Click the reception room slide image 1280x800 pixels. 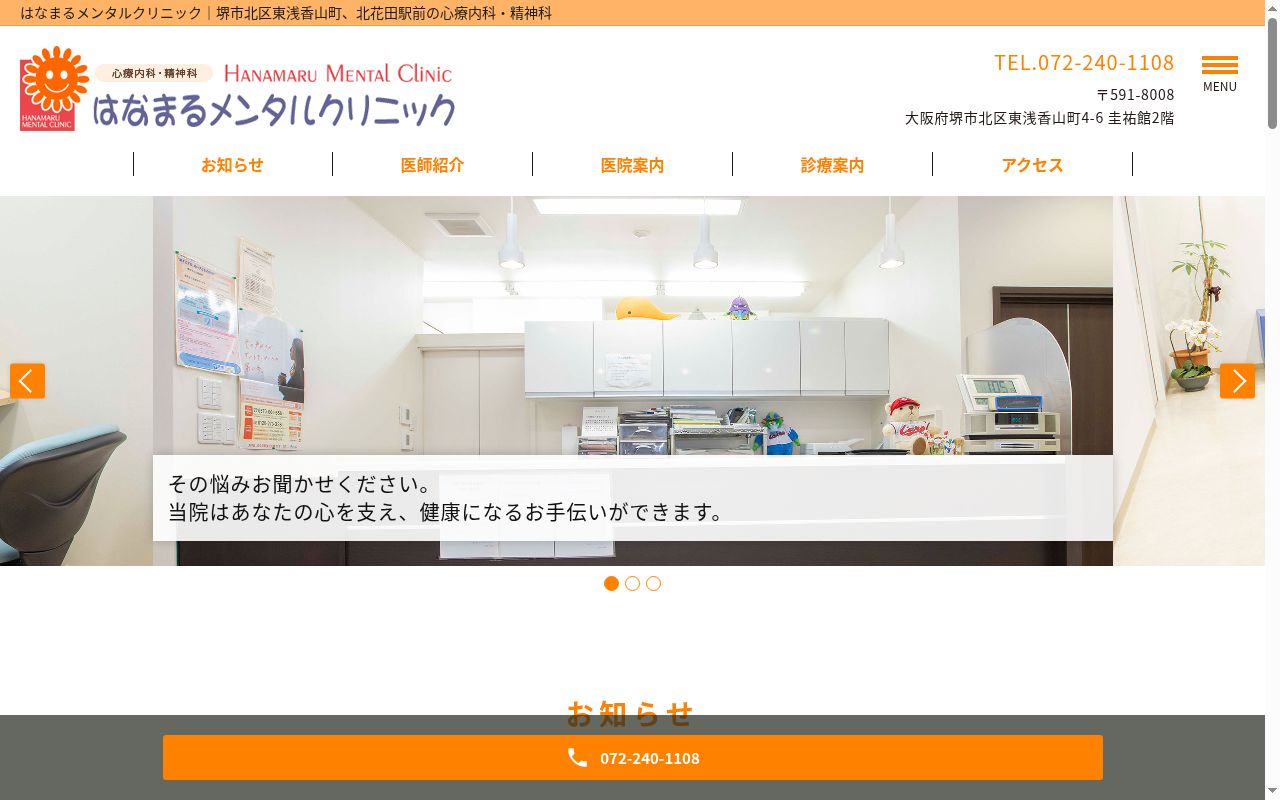point(633,381)
